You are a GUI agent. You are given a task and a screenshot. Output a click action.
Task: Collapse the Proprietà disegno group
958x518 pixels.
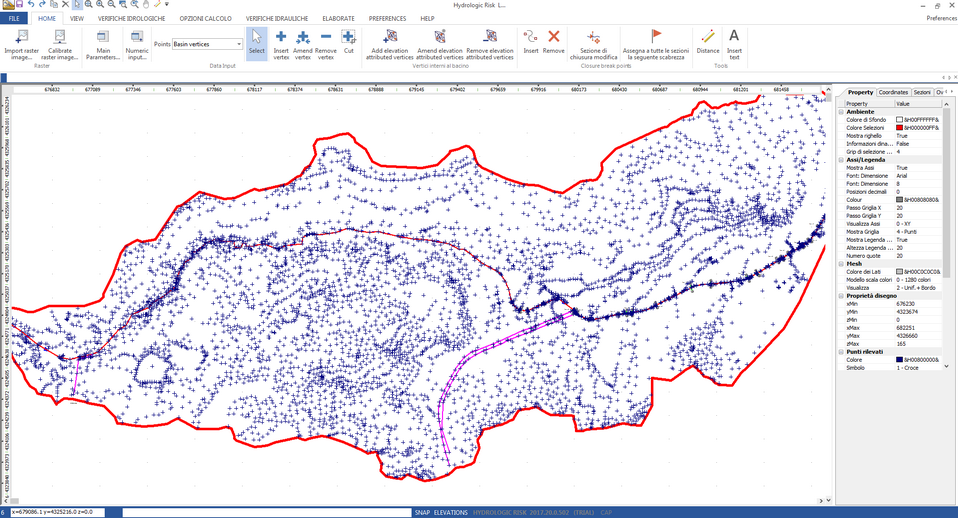point(841,296)
